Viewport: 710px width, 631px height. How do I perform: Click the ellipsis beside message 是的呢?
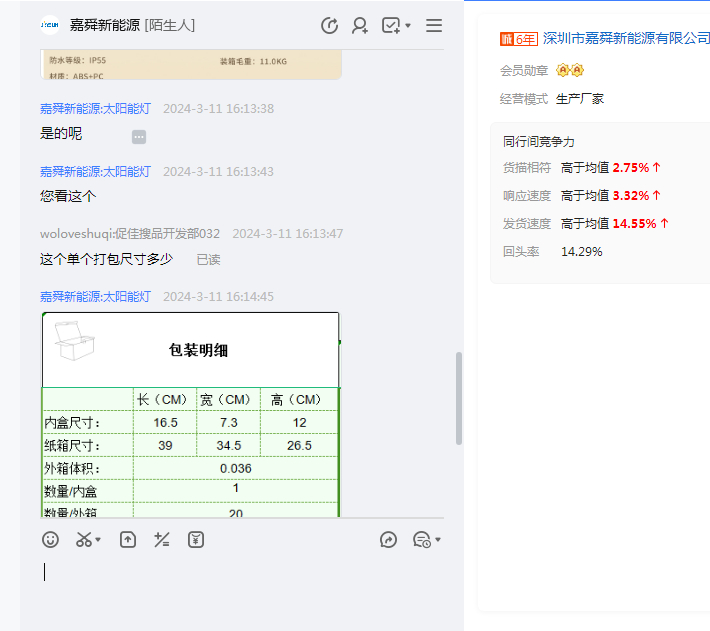139,136
